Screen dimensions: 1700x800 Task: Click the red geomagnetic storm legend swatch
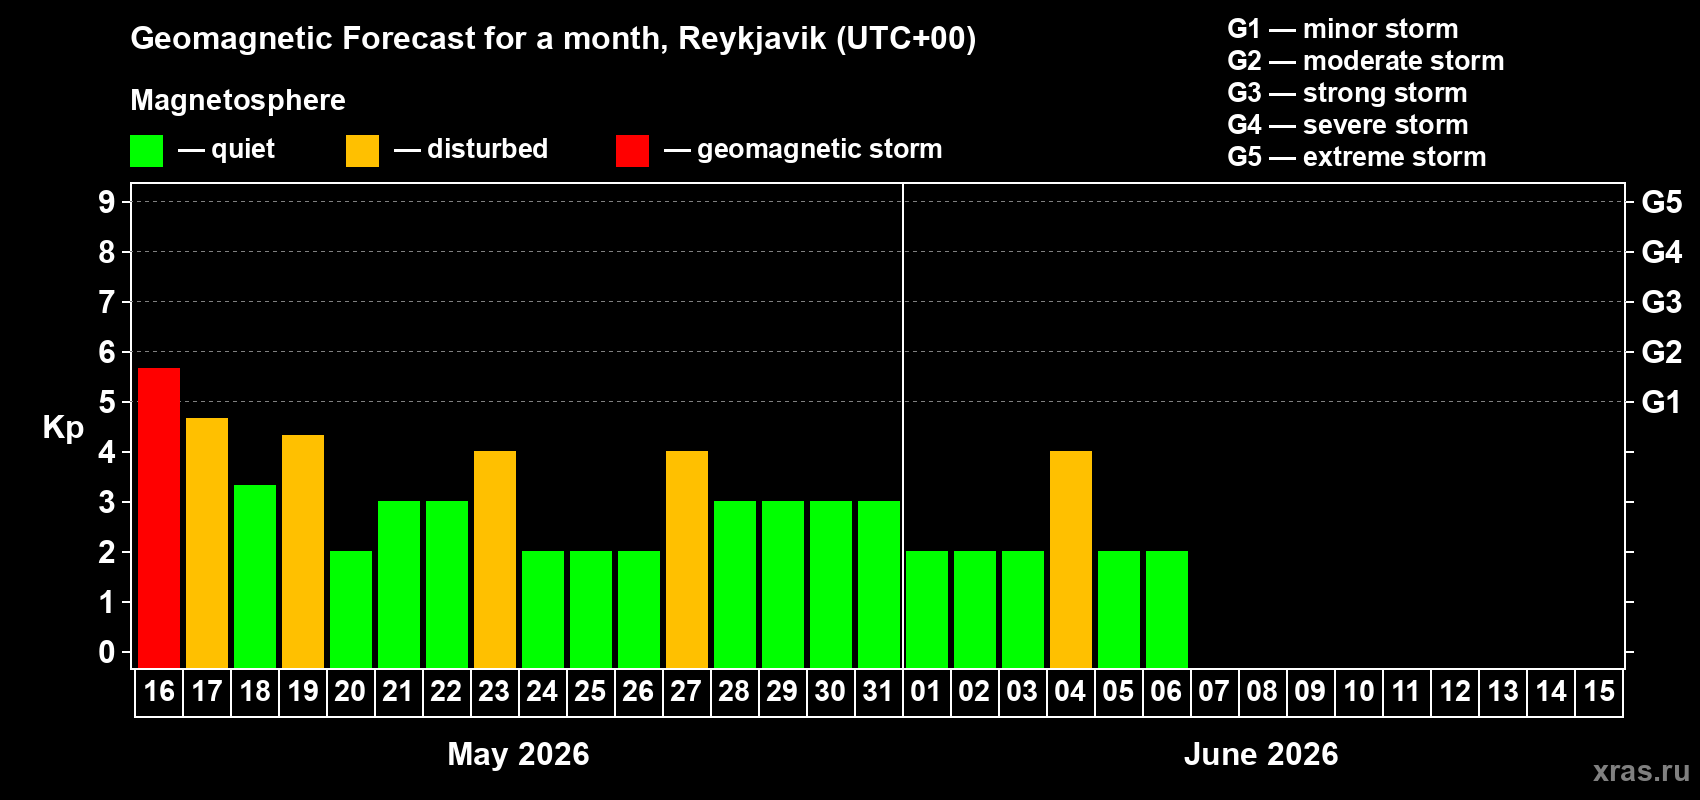click(x=632, y=151)
